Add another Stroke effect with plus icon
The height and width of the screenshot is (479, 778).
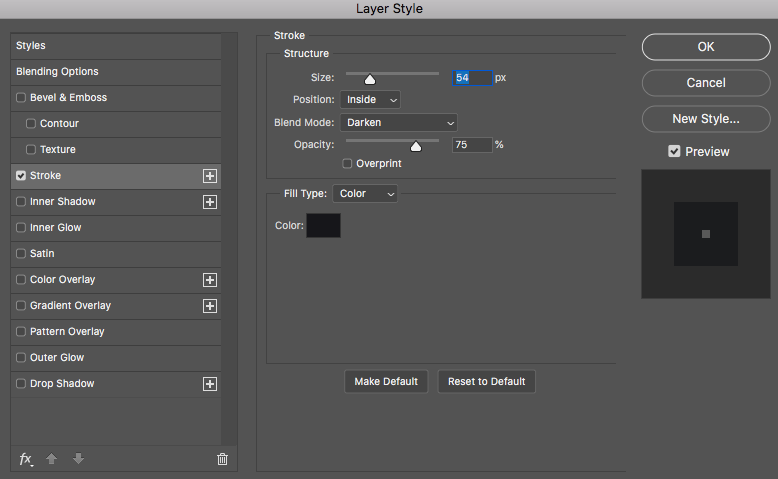click(210, 176)
